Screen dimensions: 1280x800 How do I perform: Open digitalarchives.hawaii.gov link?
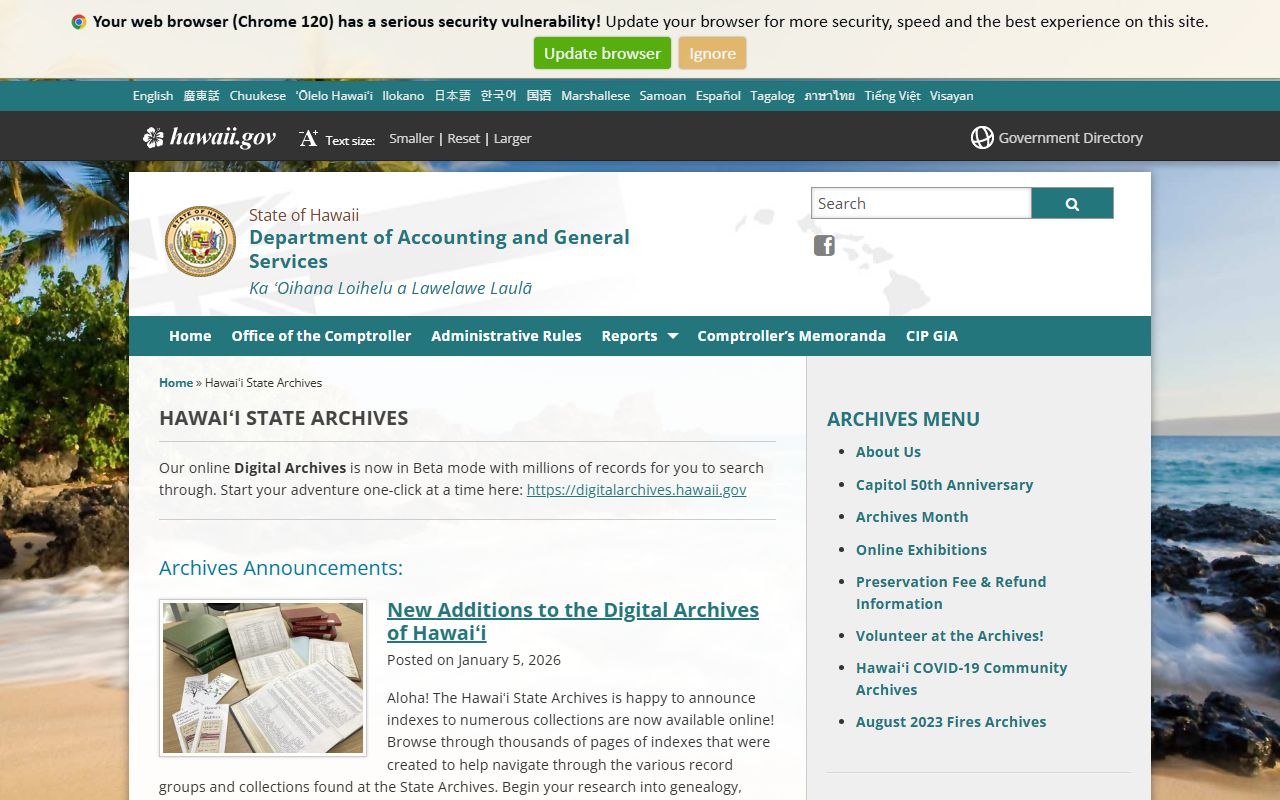[x=636, y=490]
